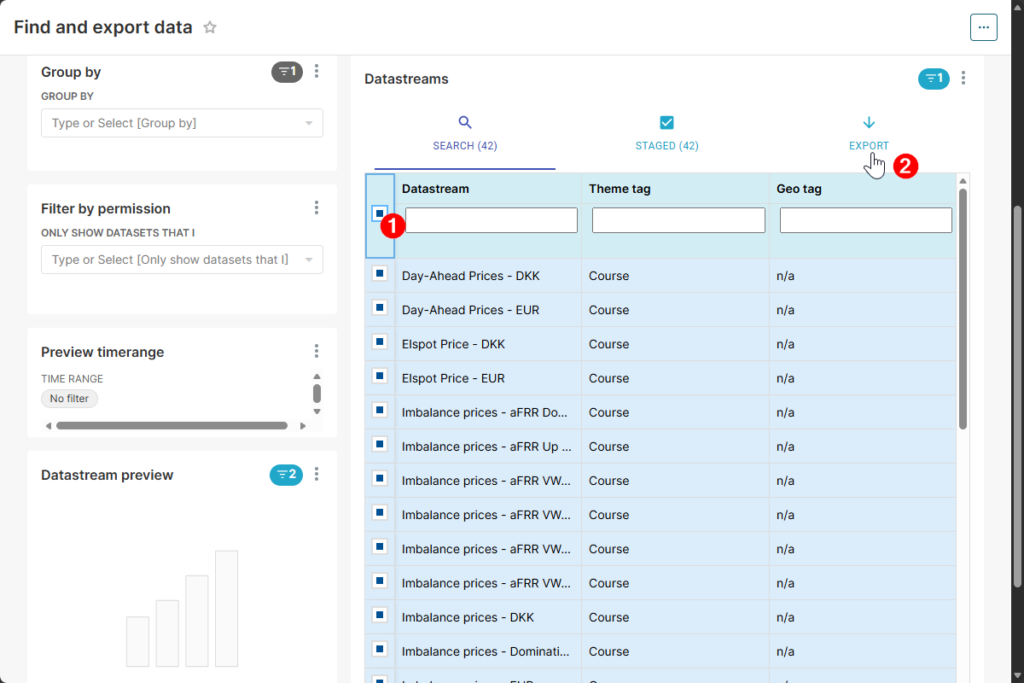Open Only show datasets that I dropdown
The width and height of the screenshot is (1024, 683).
(x=182, y=259)
